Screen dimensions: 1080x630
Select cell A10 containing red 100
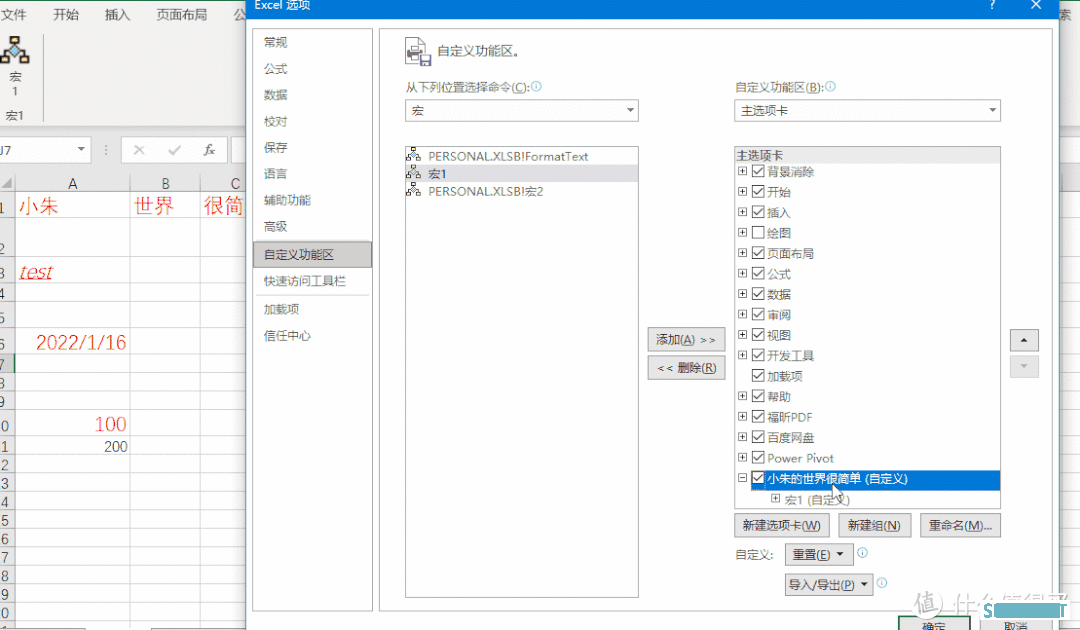72,423
